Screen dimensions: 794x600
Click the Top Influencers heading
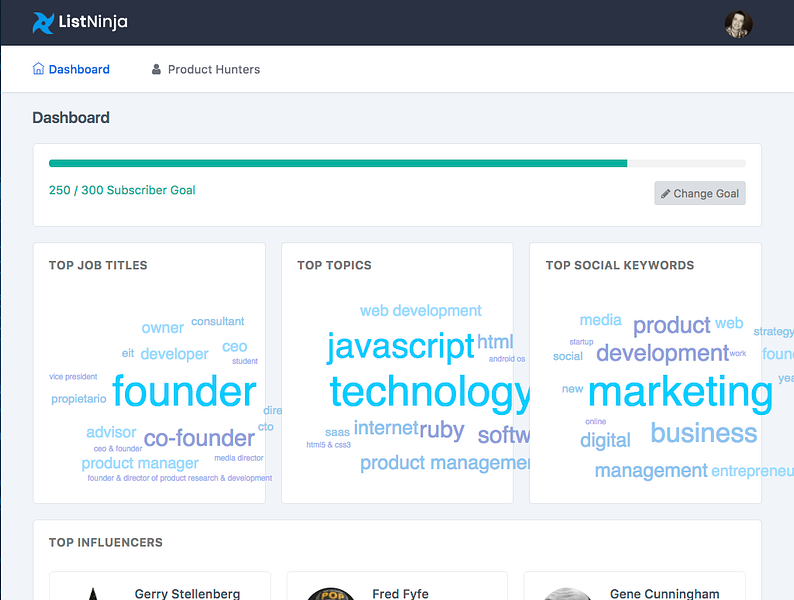[x=105, y=542]
